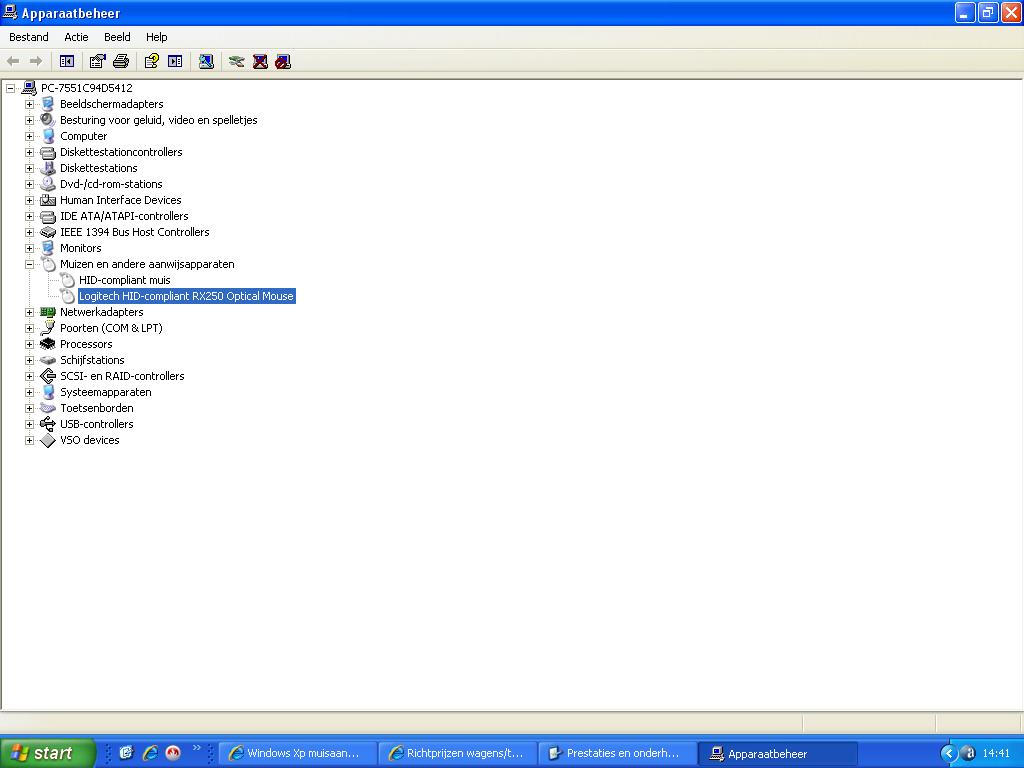
Task: Expand Besturing voor geluid, video en spelletjes
Action: [29, 120]
